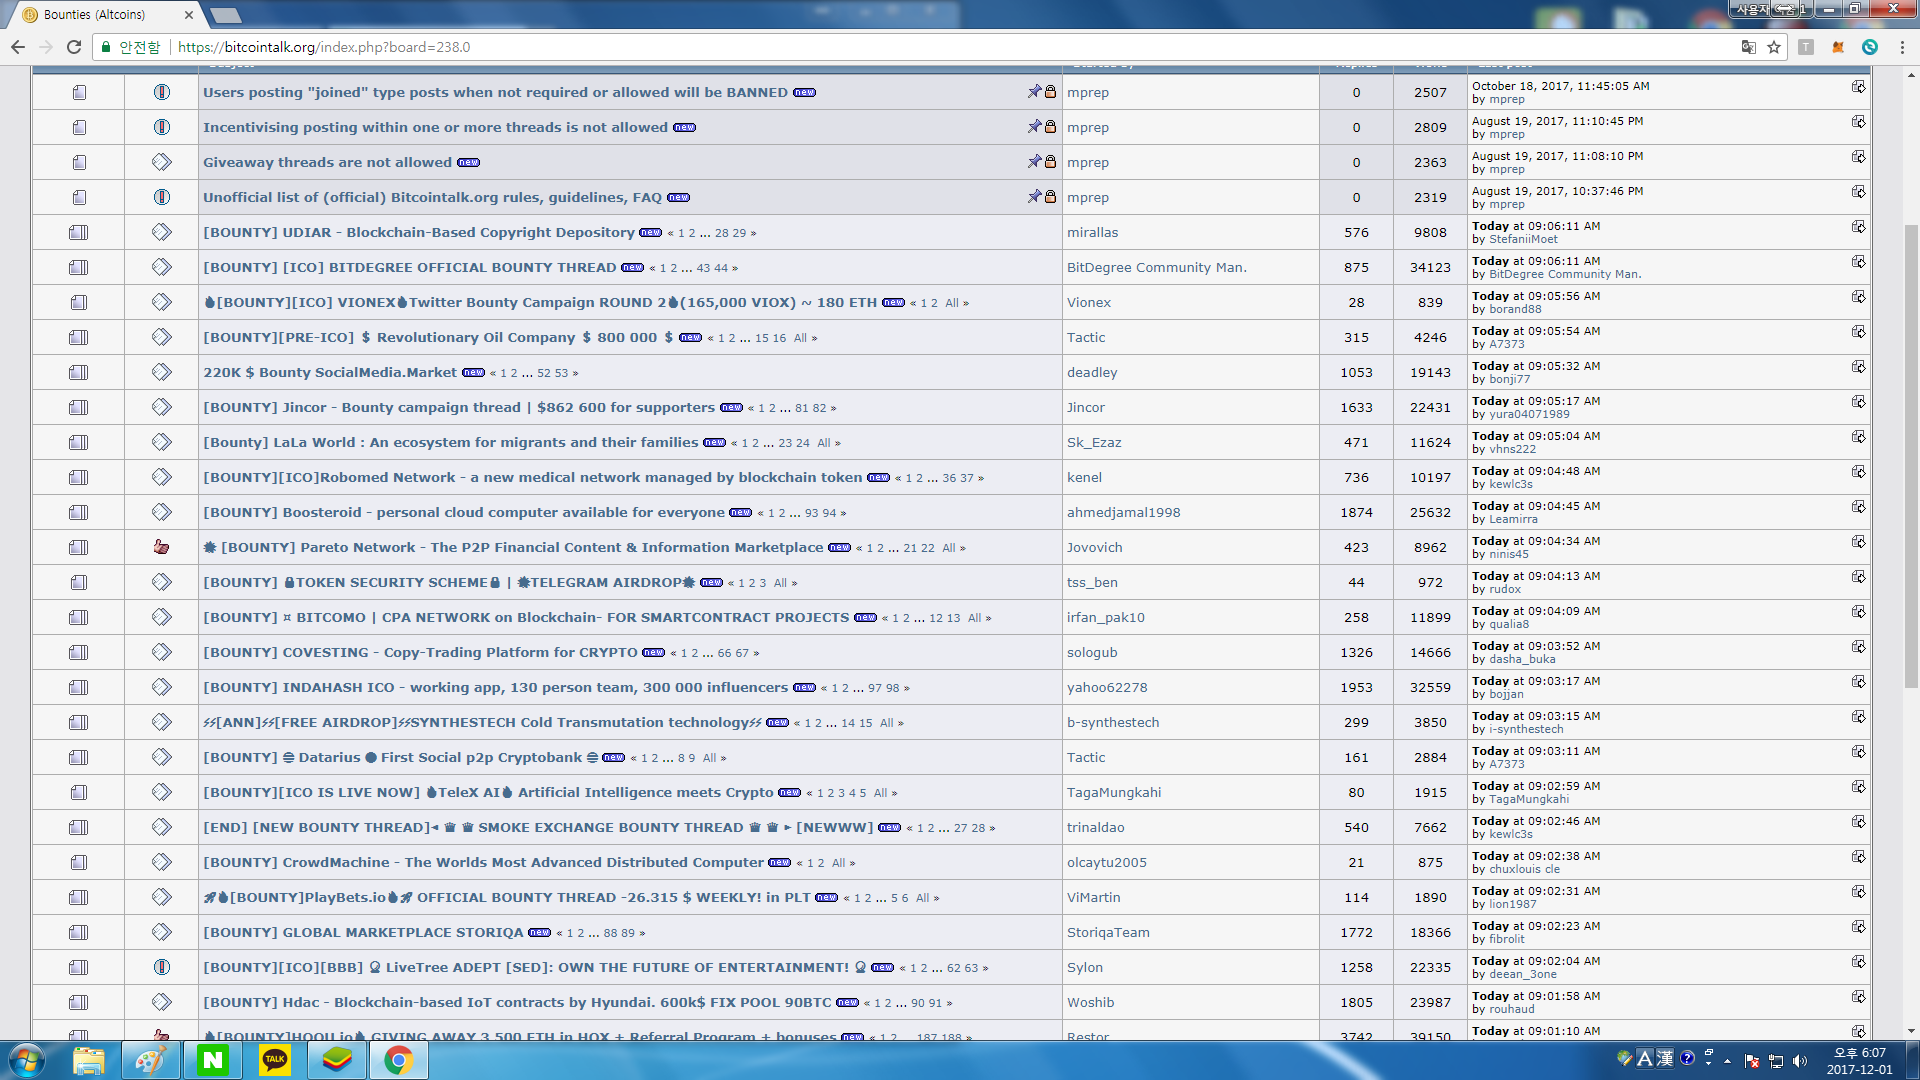Open the translate page icon in address bar

(x=1748, y=47)
